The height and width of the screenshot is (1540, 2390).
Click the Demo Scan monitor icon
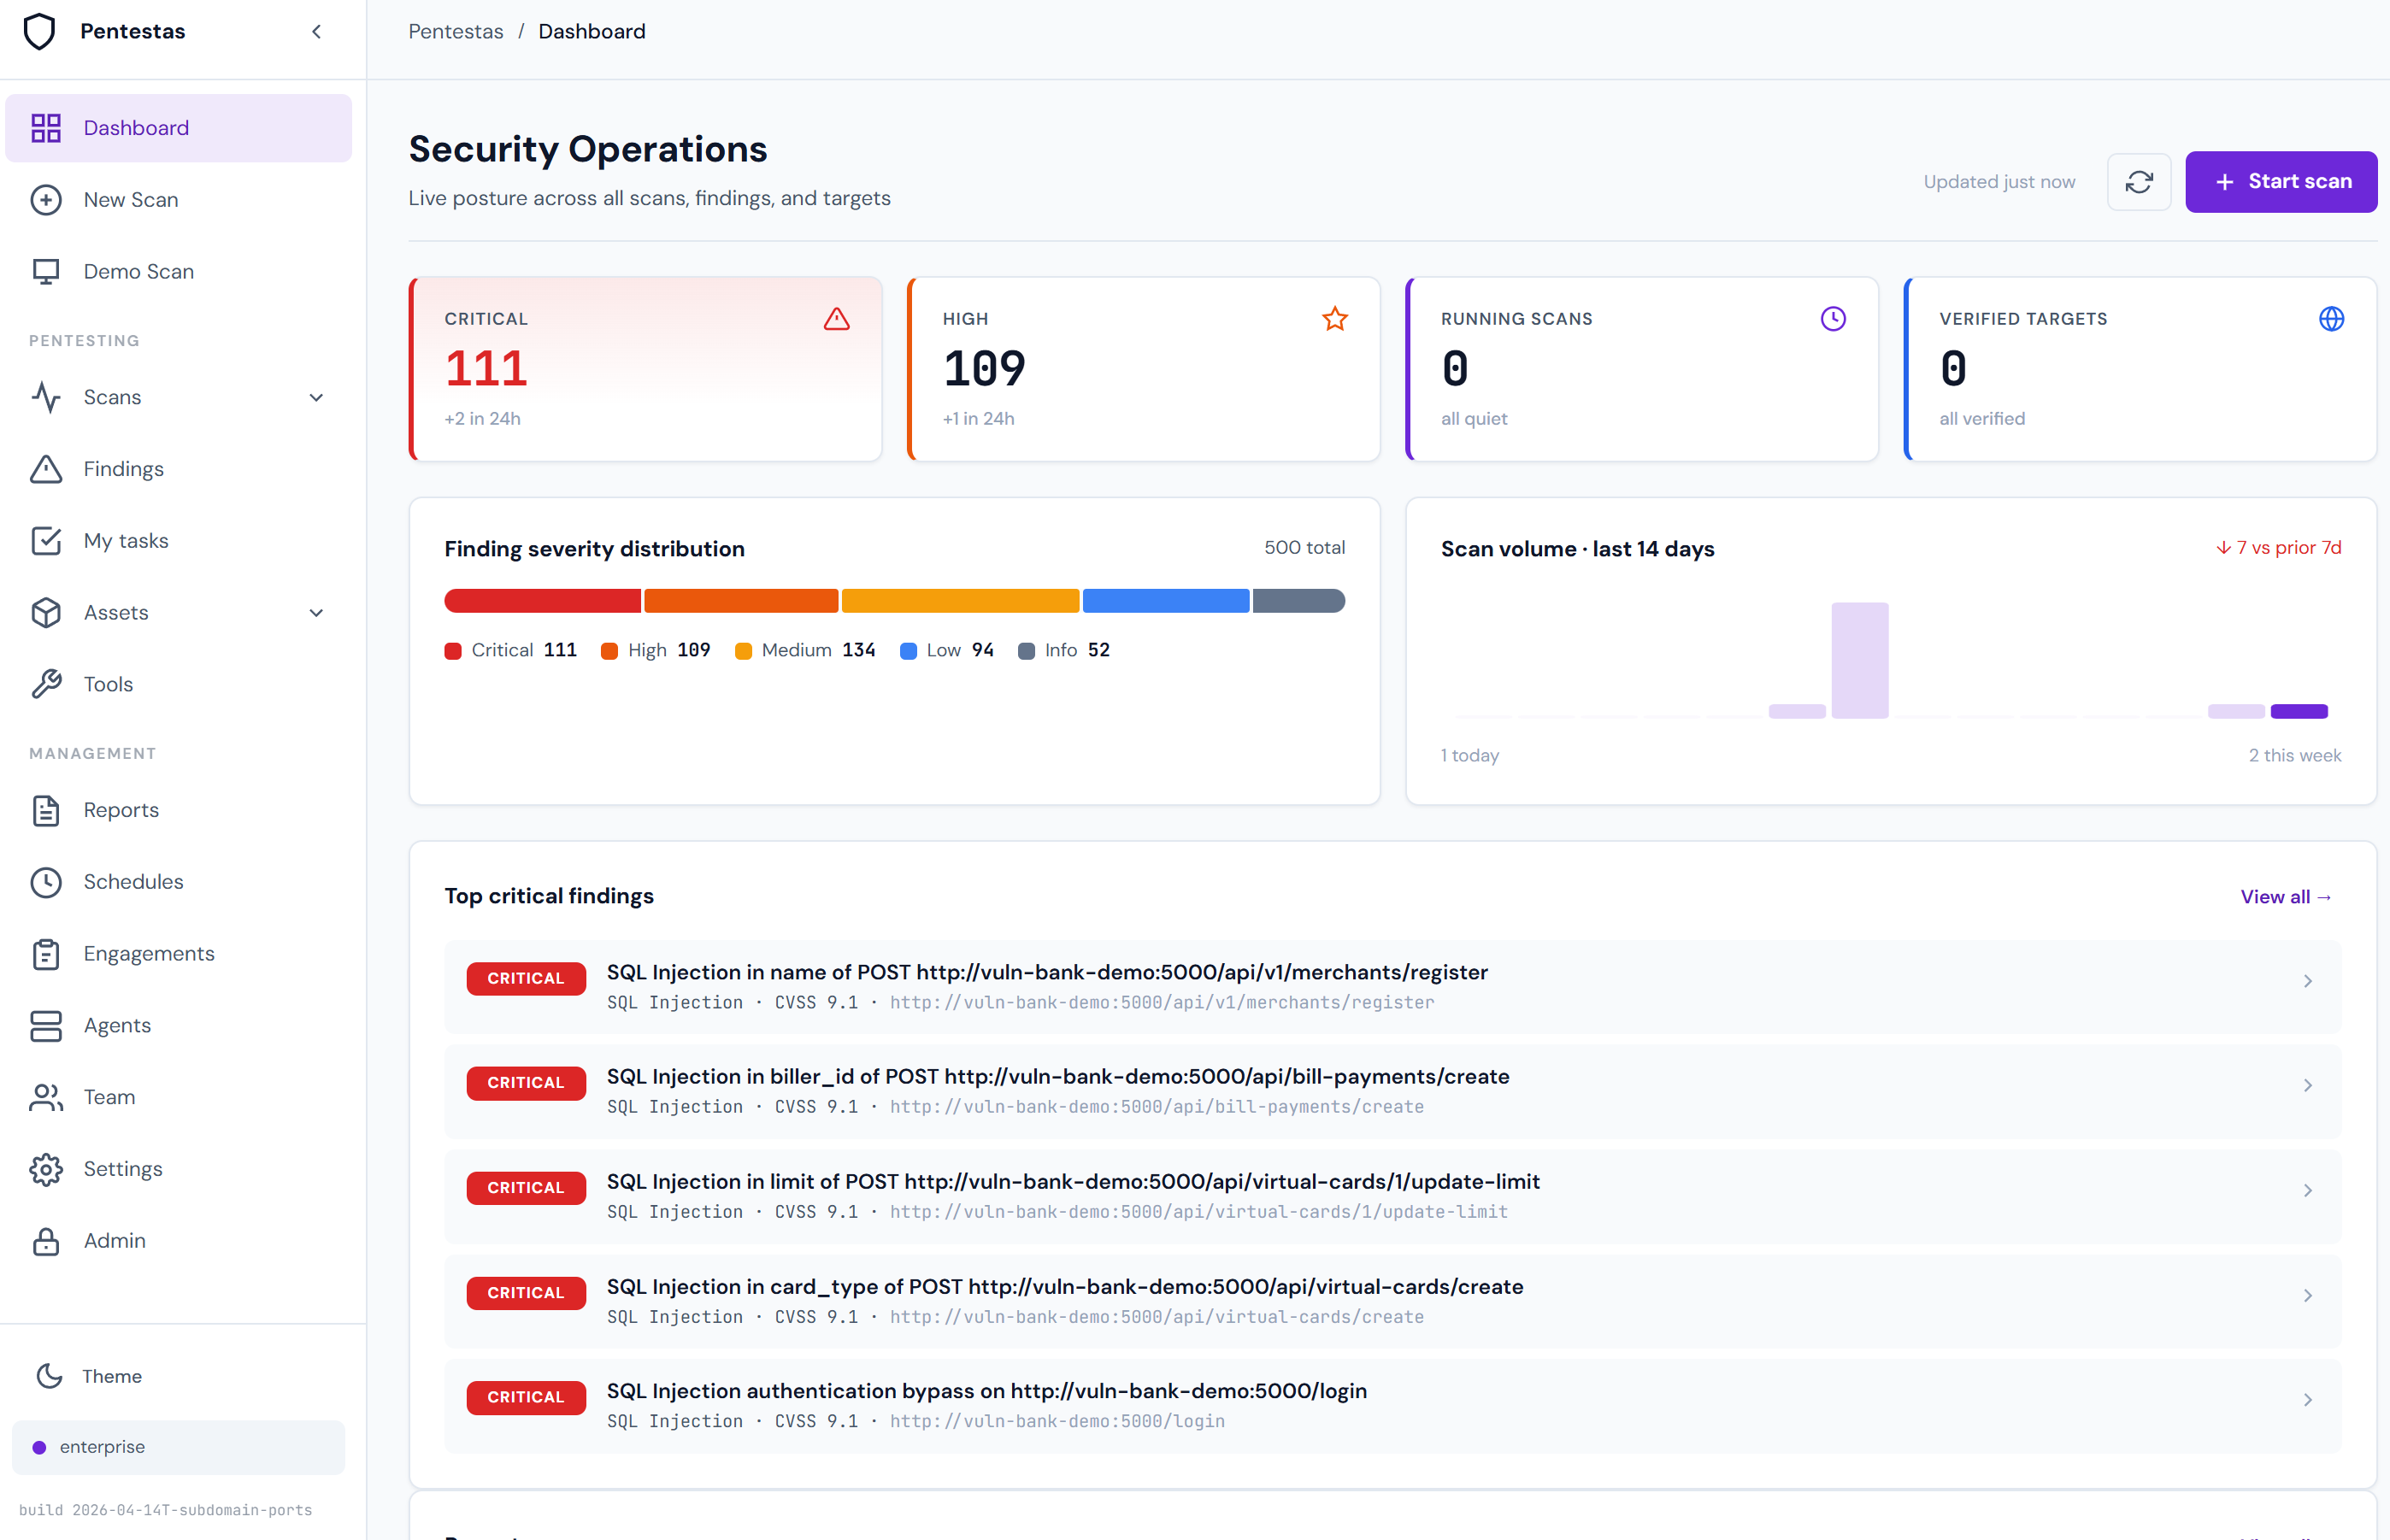pyautogui.click(x=46, y=272)
